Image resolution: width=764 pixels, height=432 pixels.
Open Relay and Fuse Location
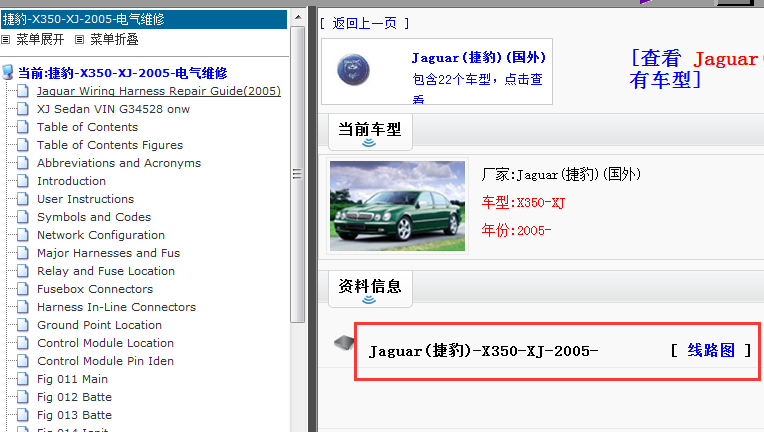[x=106, y=271]
